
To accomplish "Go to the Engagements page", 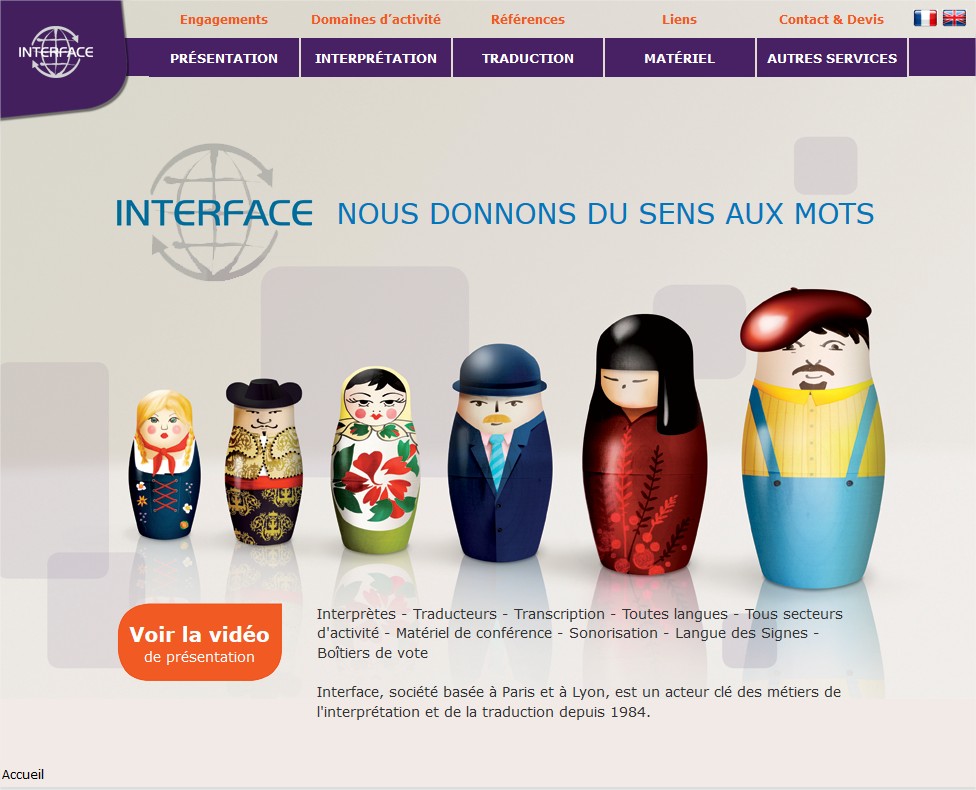I will 224,19.
